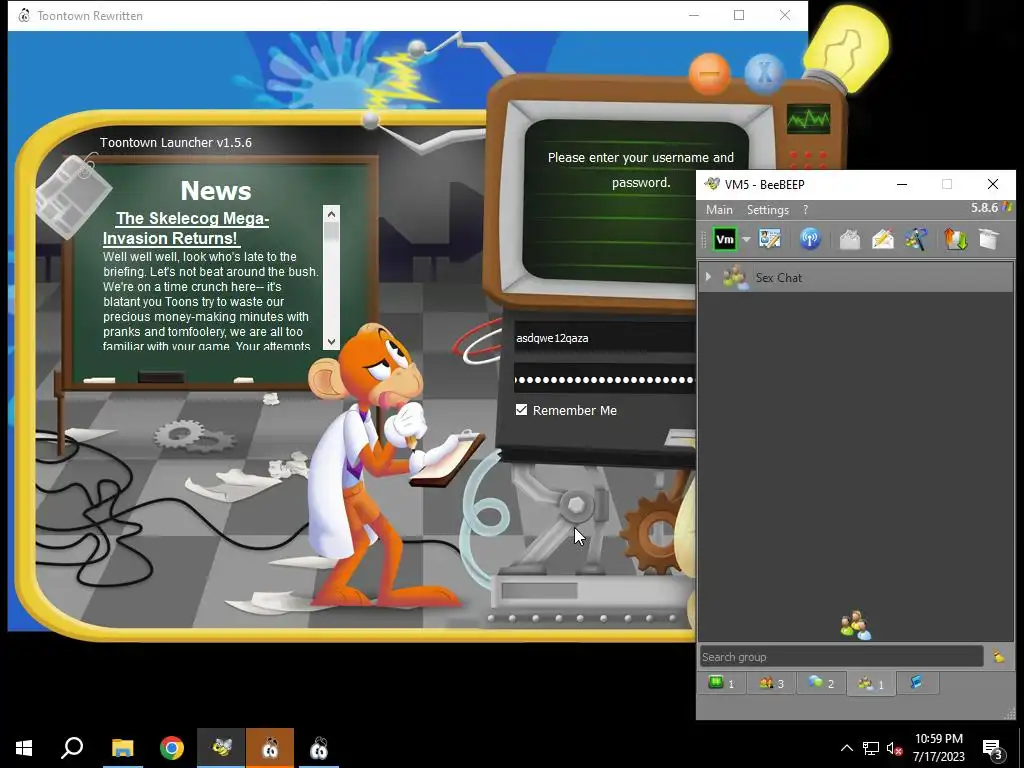This screenshot has width=1024, height=768.
Task: Switch to the blue flag tab in BeeBEEP
Action: 917,682
